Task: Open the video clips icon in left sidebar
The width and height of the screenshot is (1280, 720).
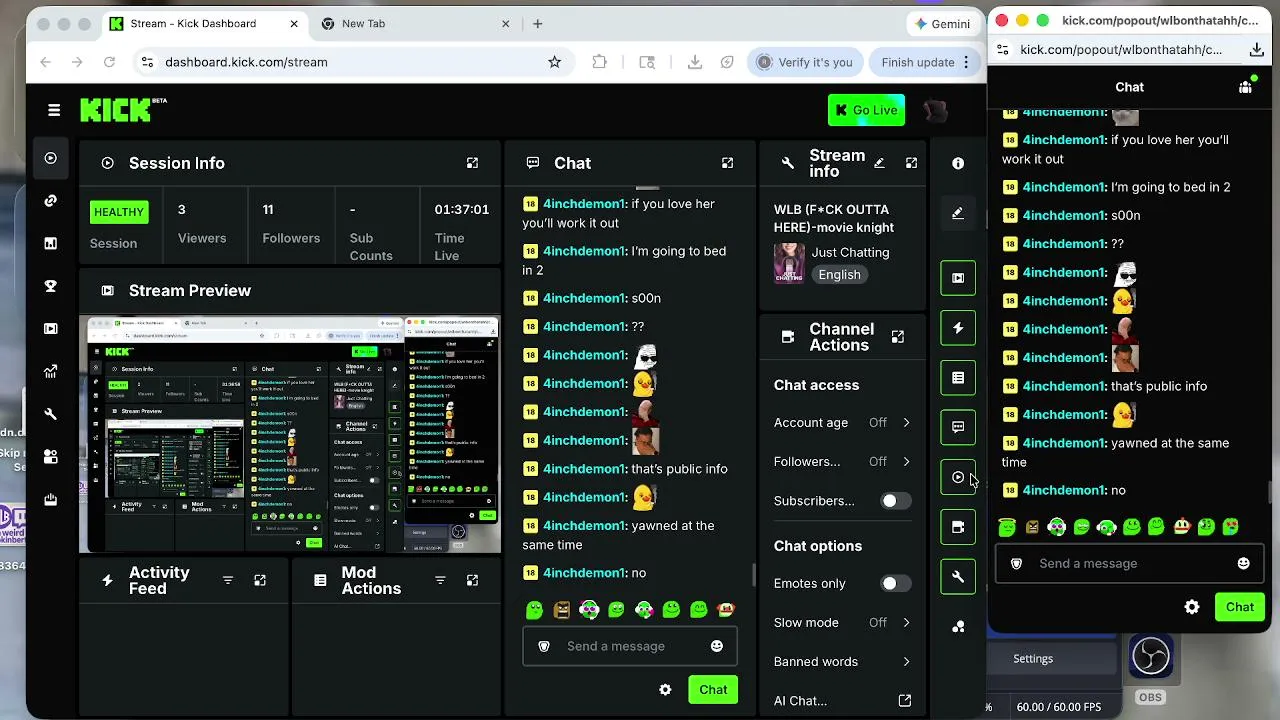Action: 51,329
